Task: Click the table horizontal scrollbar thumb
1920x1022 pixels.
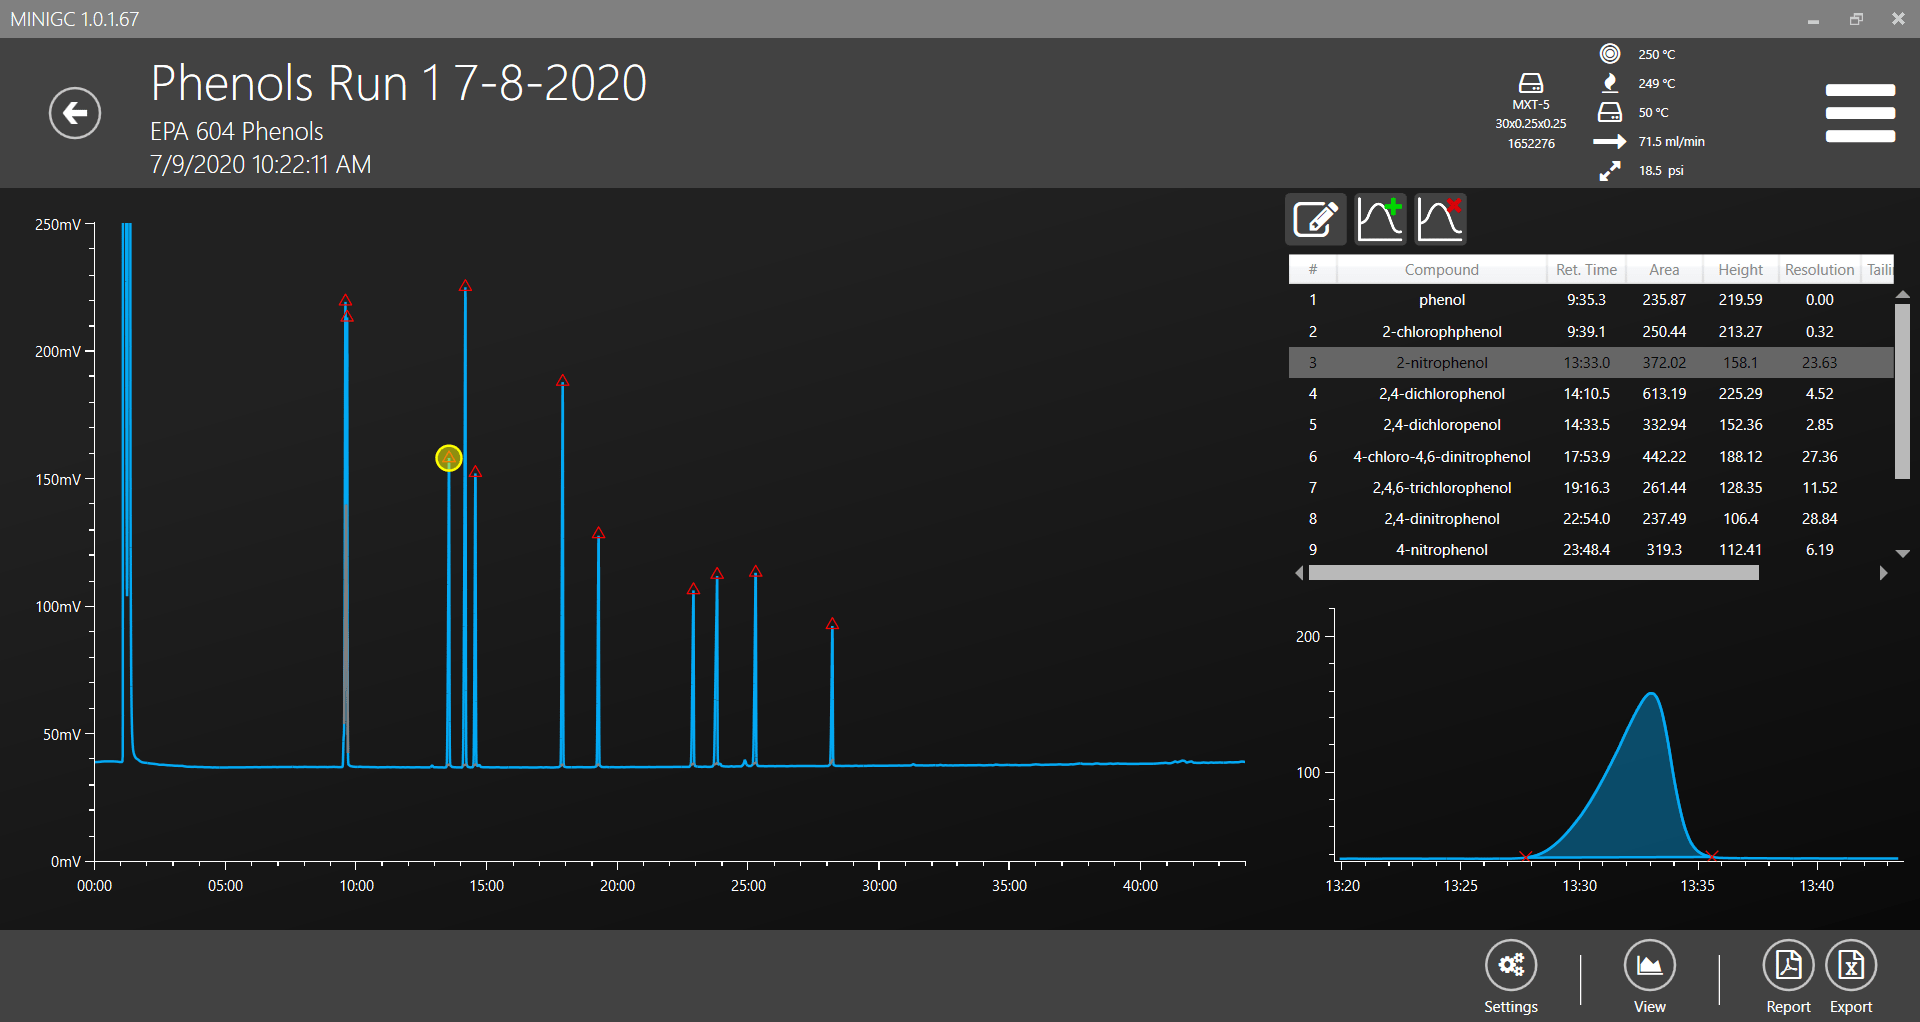Action: 1533,573
